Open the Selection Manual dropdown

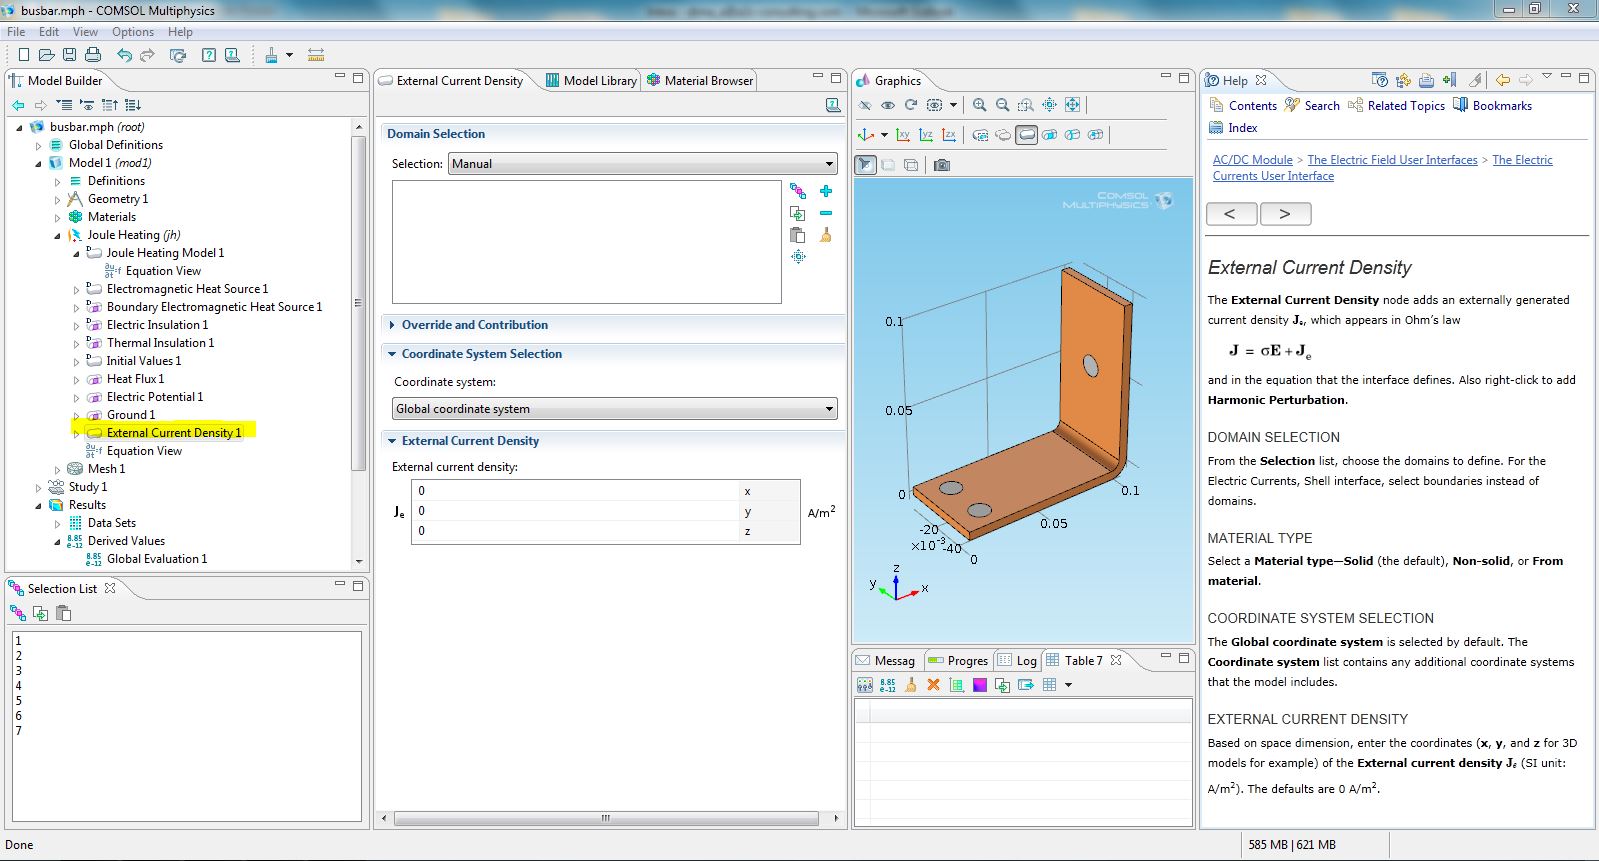coord(643,164)
